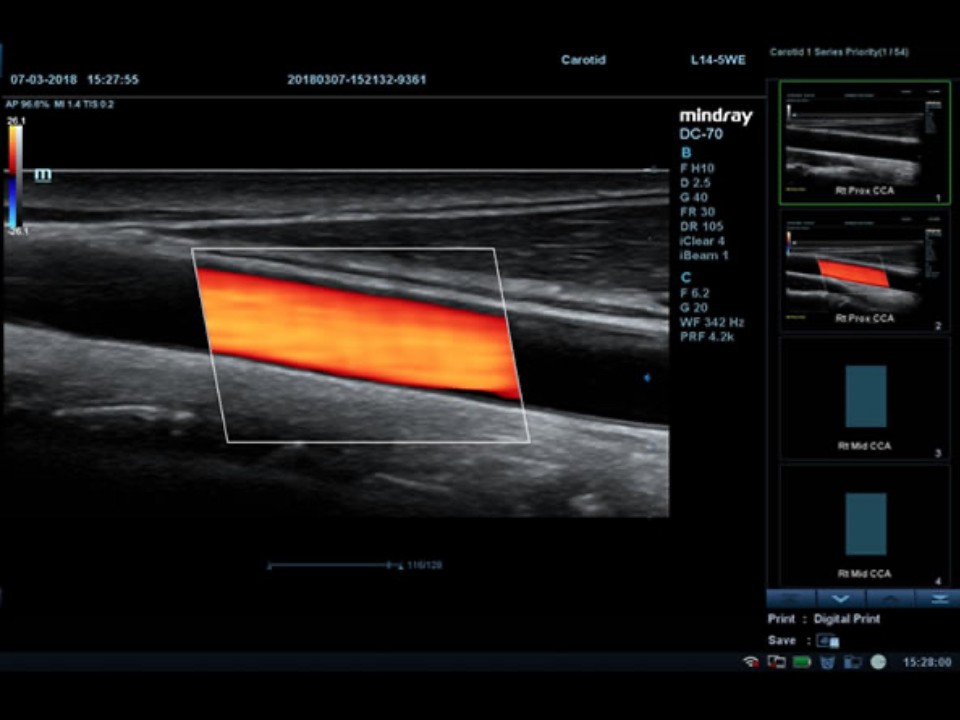Image resolution: width=960 pixels, height=720 pixels.
Task: Click the battery status icon
Action: coord(801,662)
